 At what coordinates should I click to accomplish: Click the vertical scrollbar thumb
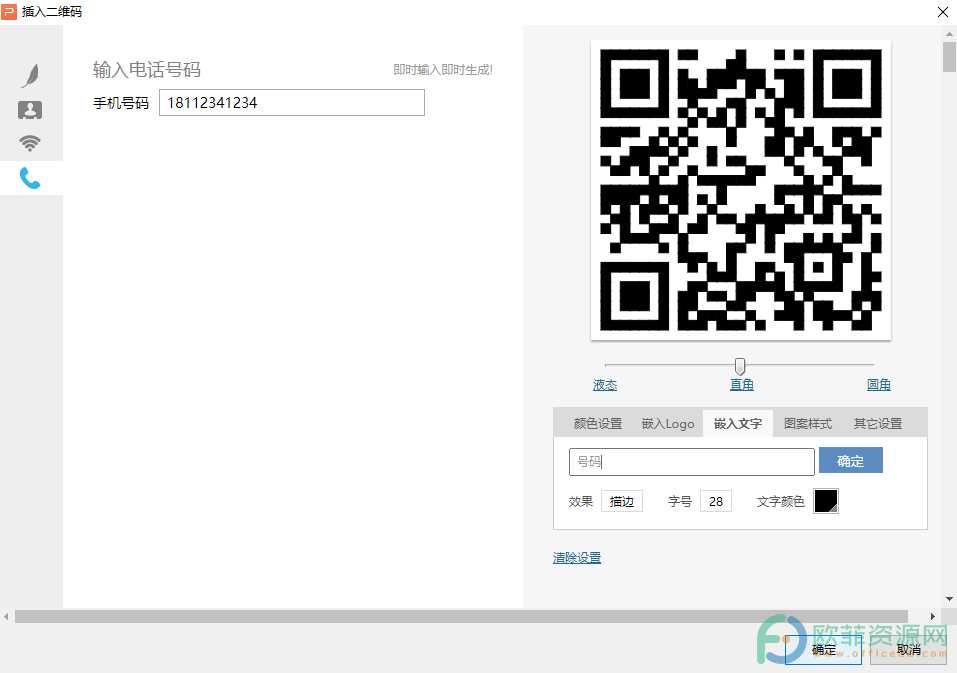click(949, 57)
